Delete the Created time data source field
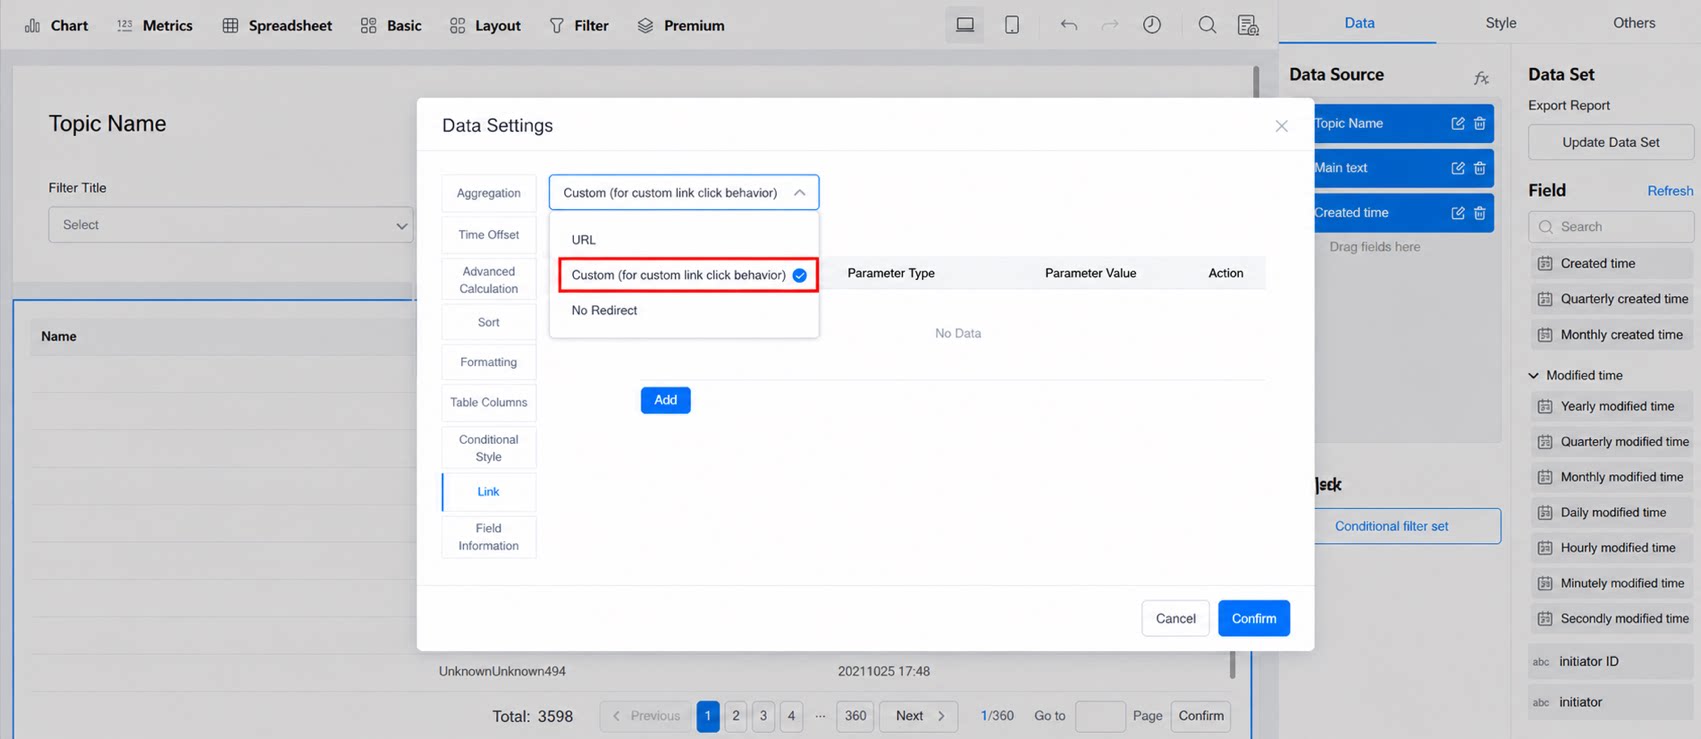 [1480, 213]
